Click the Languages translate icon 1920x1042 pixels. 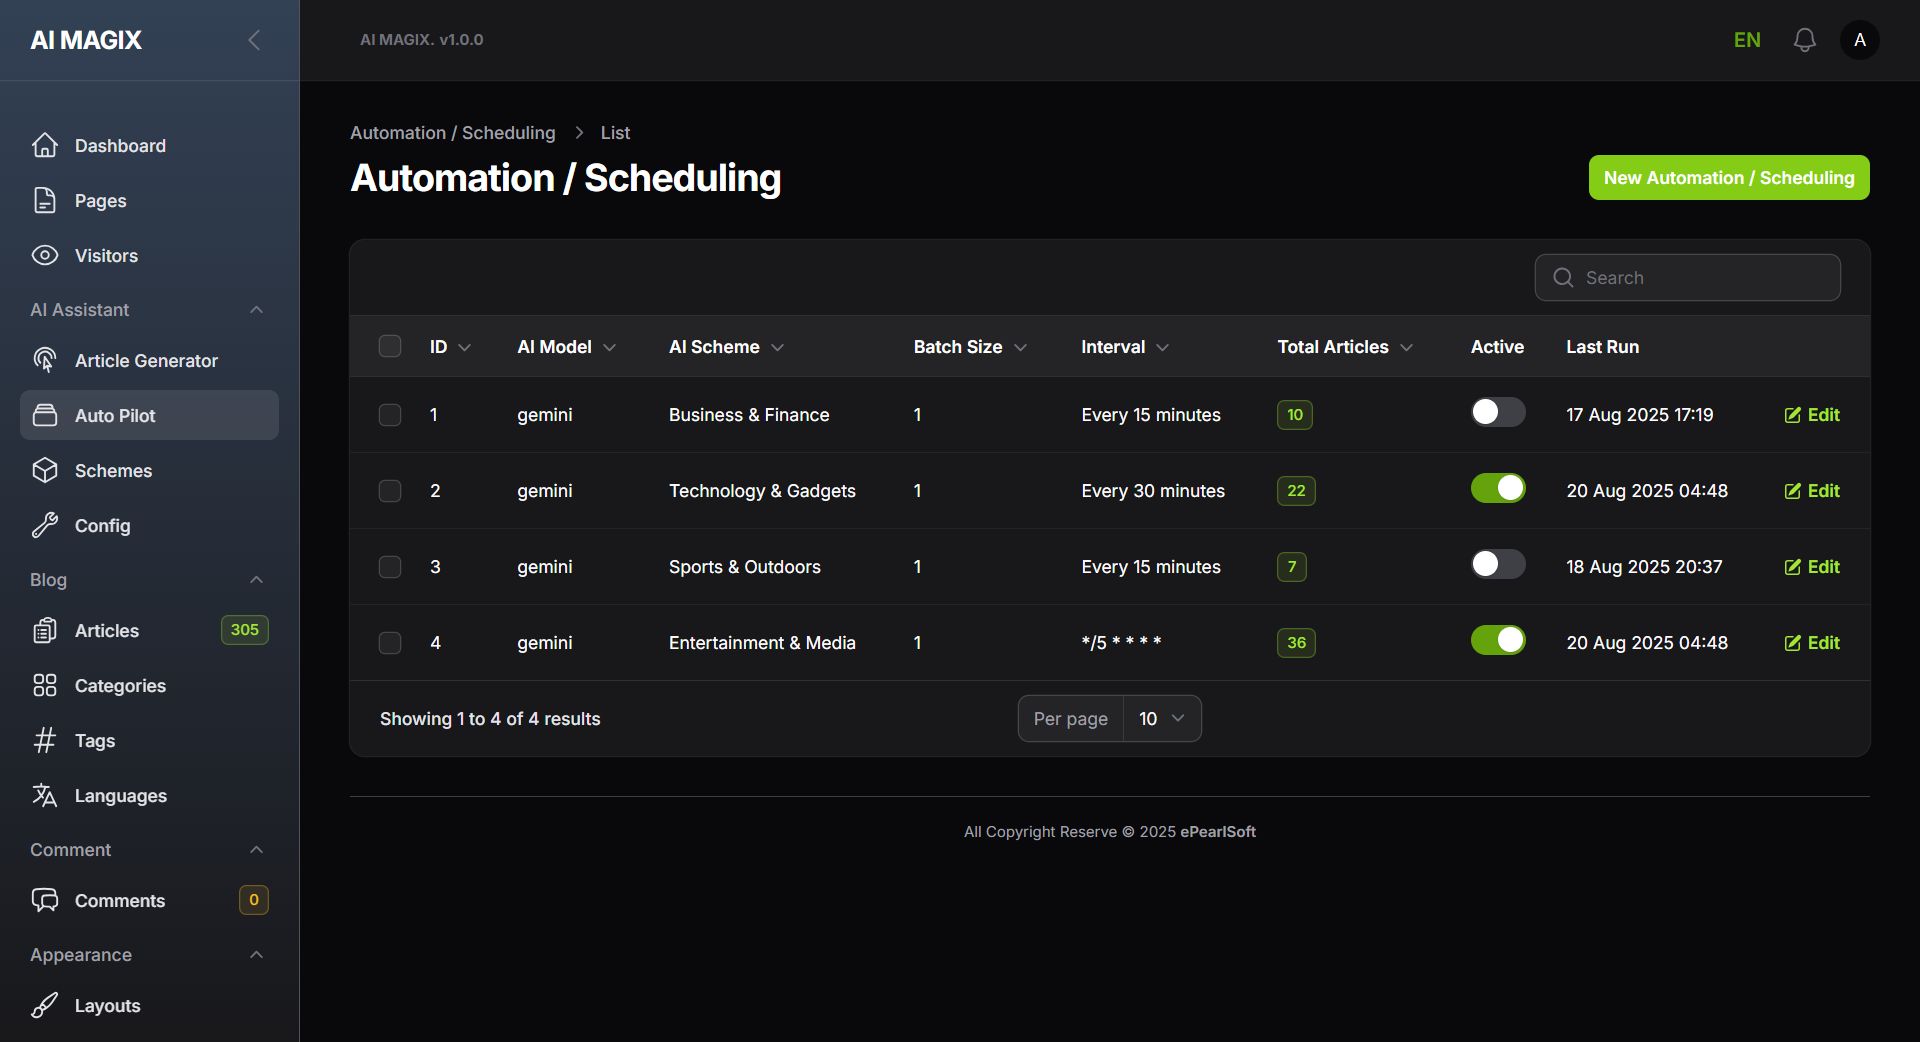[45, 796]
